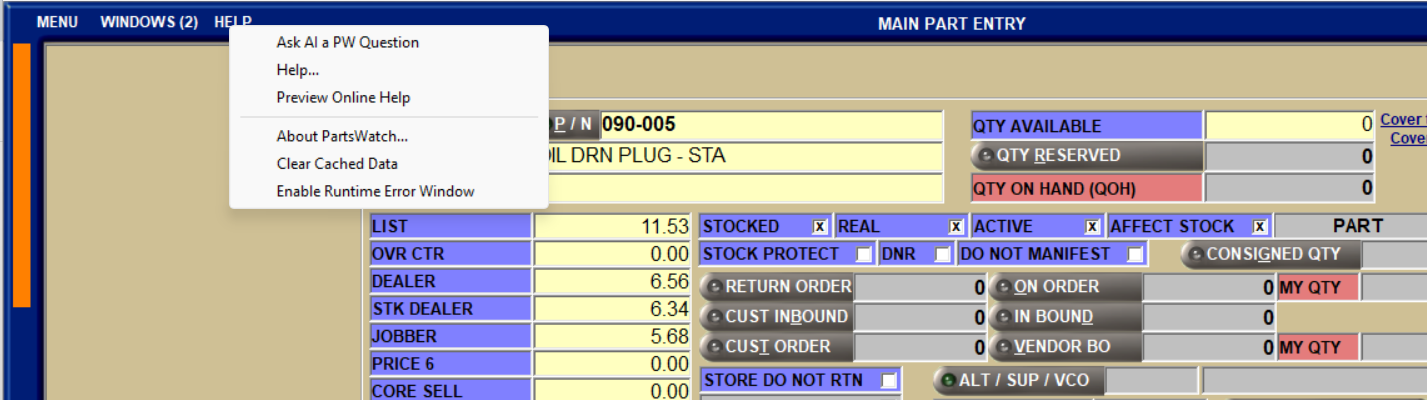Toggle the DNR checkbox
1427x400 pixels.
[942, 255]
